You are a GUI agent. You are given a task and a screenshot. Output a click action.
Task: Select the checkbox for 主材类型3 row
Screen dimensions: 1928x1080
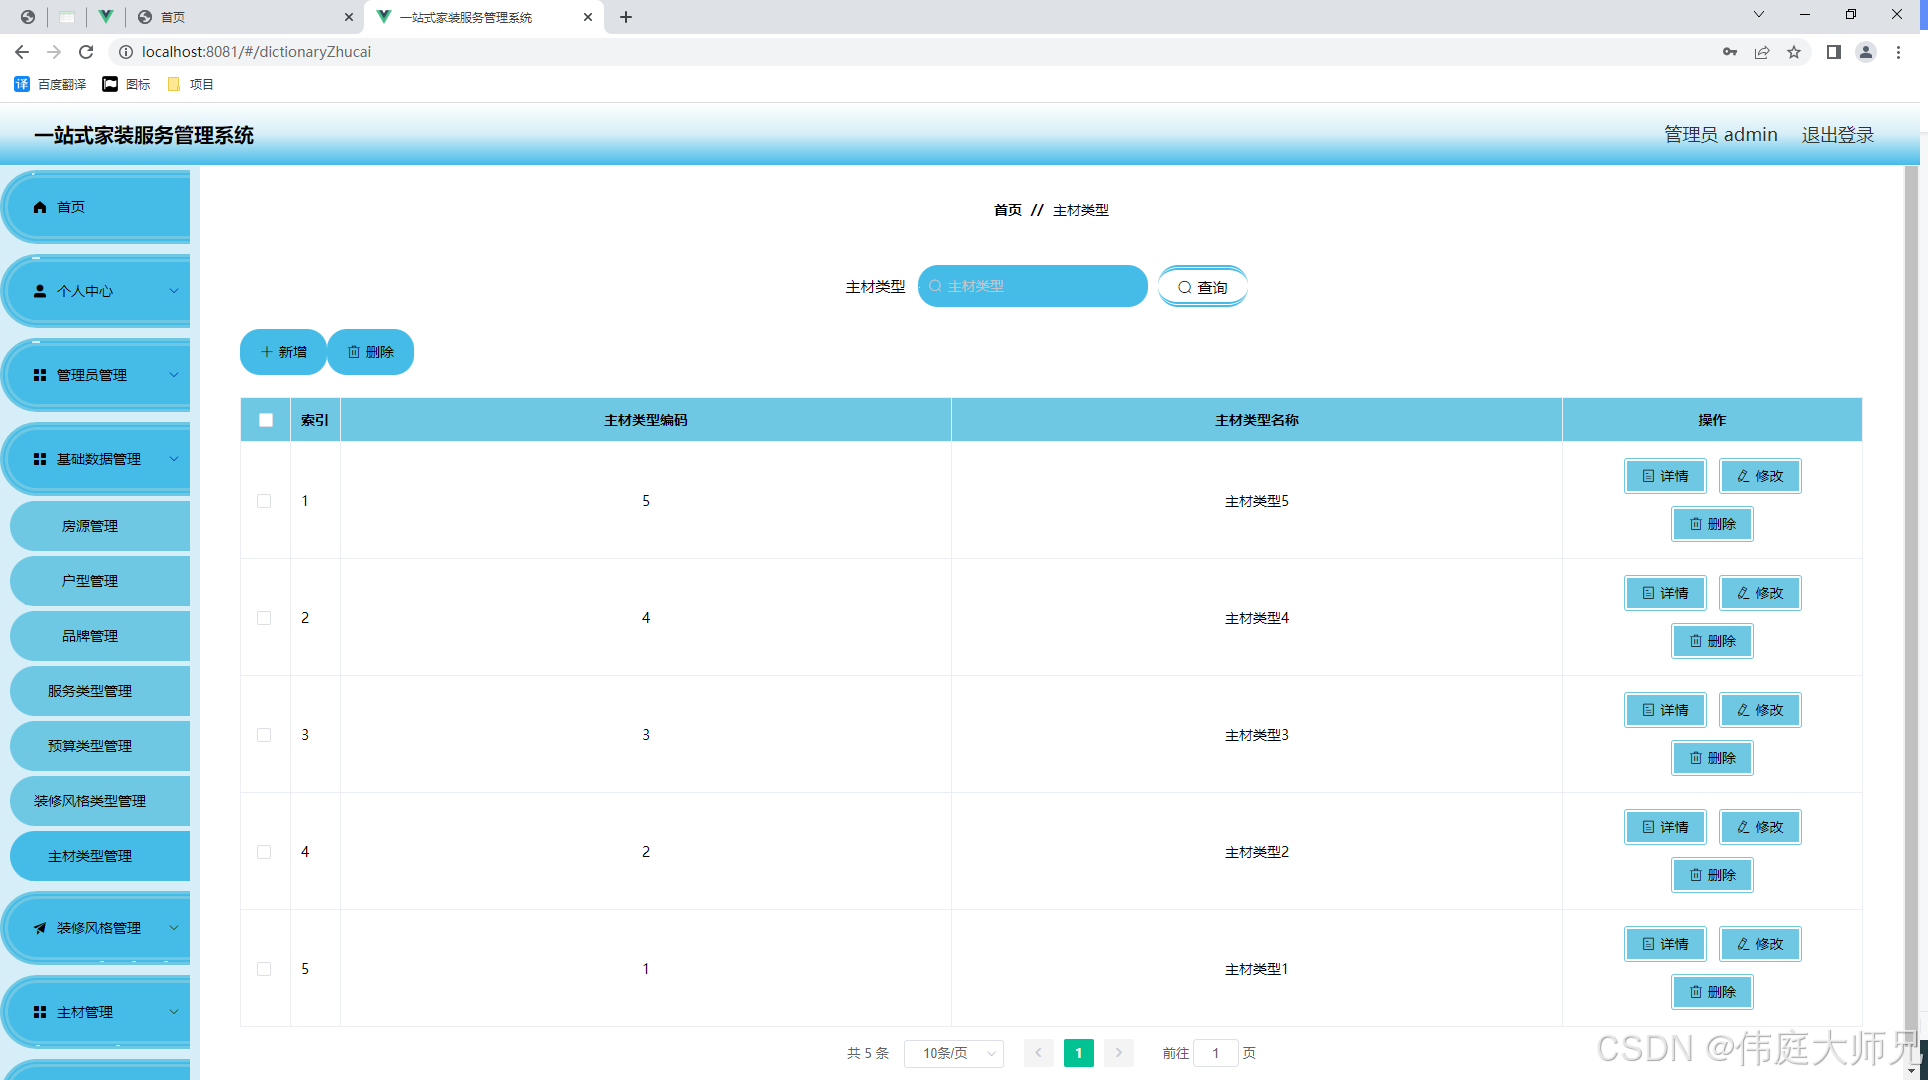tap(264, 735)
